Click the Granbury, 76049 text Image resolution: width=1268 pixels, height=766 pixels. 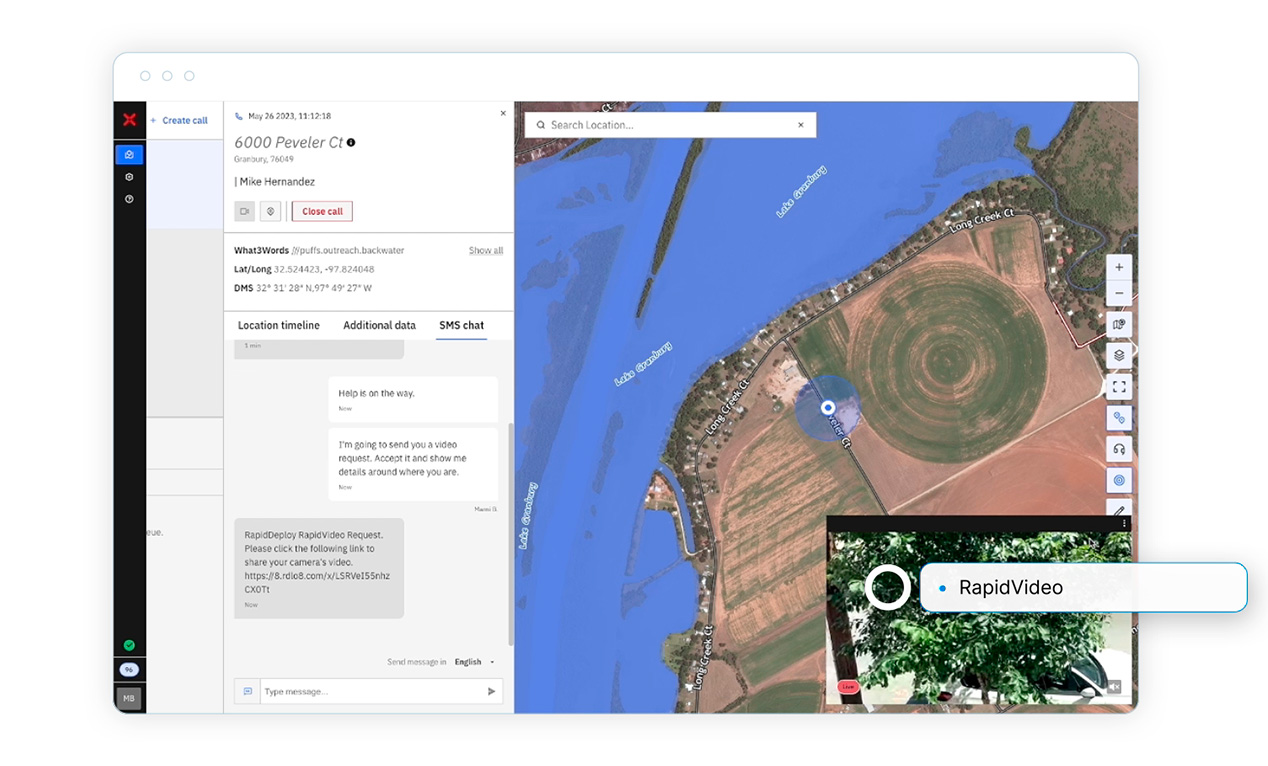tap(264, 159)
